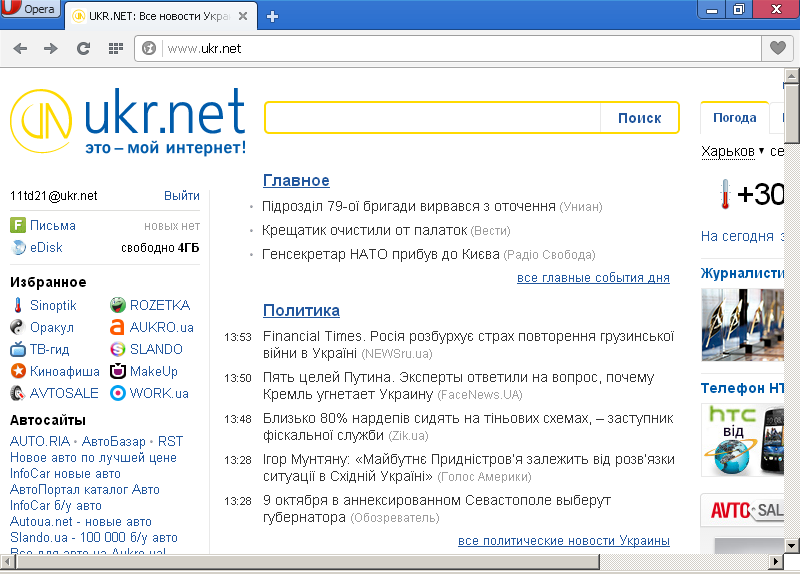
Task: Click the horizontal scrollbar thumb
Action: tap(308, 562)
